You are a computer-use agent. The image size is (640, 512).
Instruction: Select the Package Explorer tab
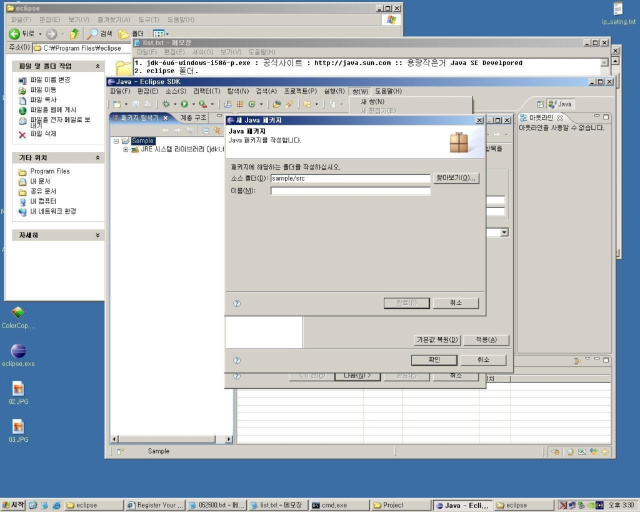tap(141, 118)
